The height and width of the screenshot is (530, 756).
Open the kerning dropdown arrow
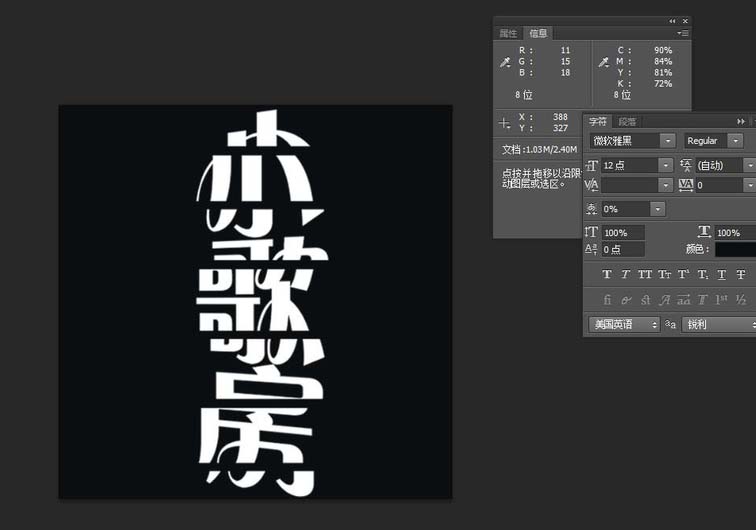666,185
